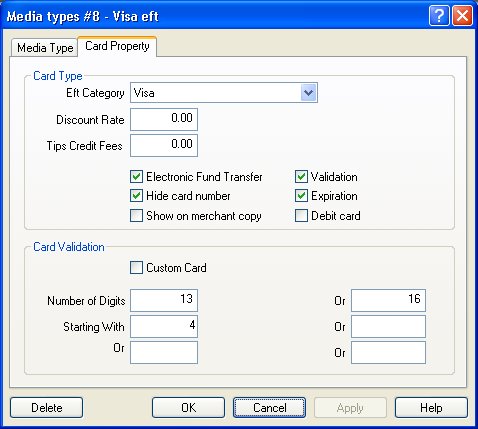This screenshot has width=478, height=429.
Task: Open the Eft Category dropdown arrow
Action: click(x=308, y=93)
